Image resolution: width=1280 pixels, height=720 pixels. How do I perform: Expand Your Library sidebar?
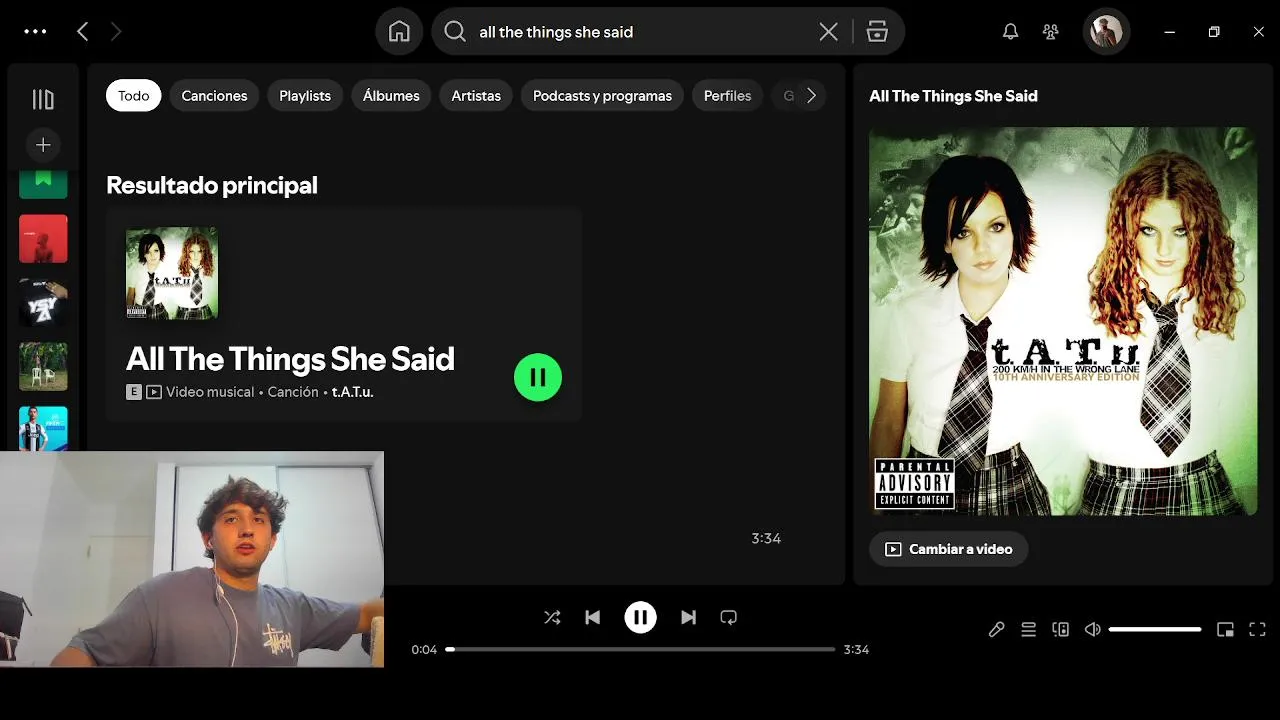click(43, 99)
